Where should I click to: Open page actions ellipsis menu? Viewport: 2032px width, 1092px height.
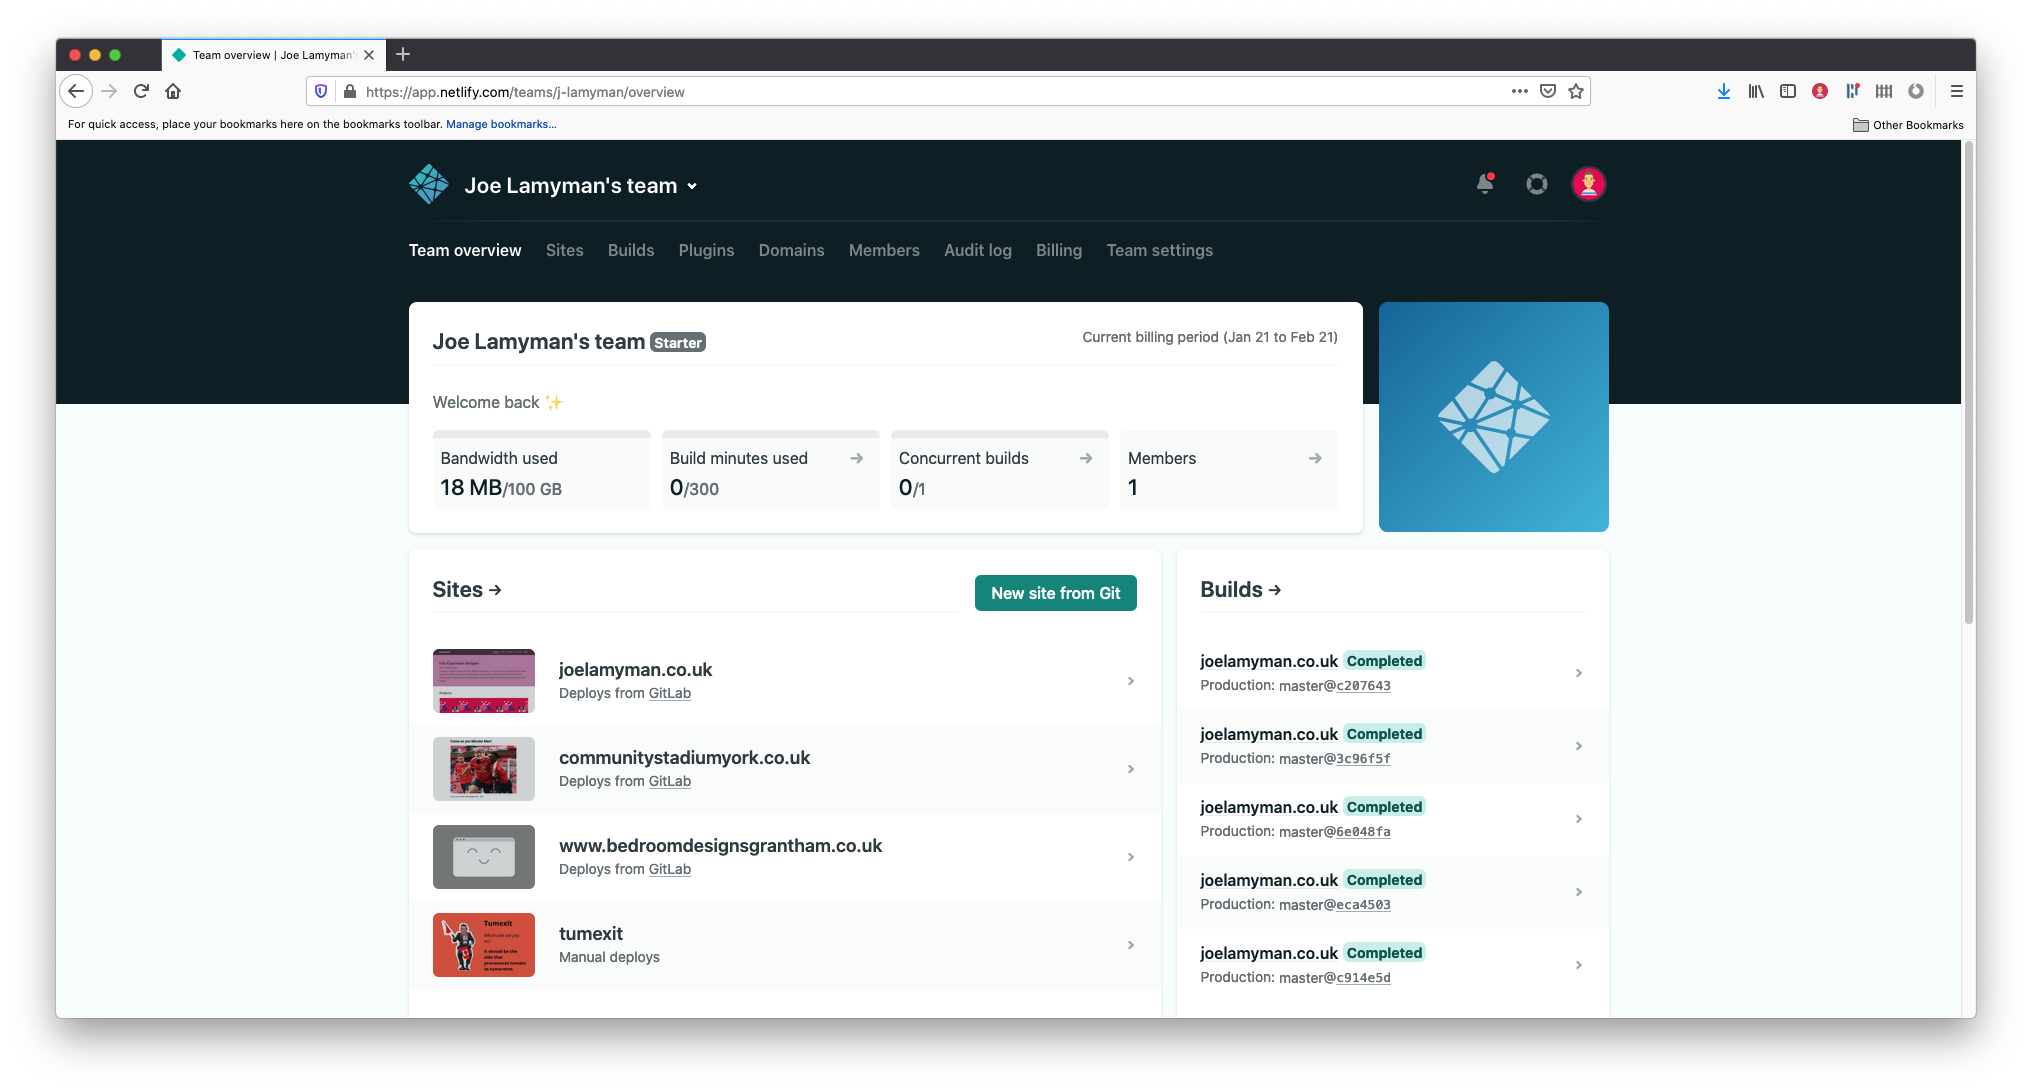pyautogui.click(x=1520, y=91)
